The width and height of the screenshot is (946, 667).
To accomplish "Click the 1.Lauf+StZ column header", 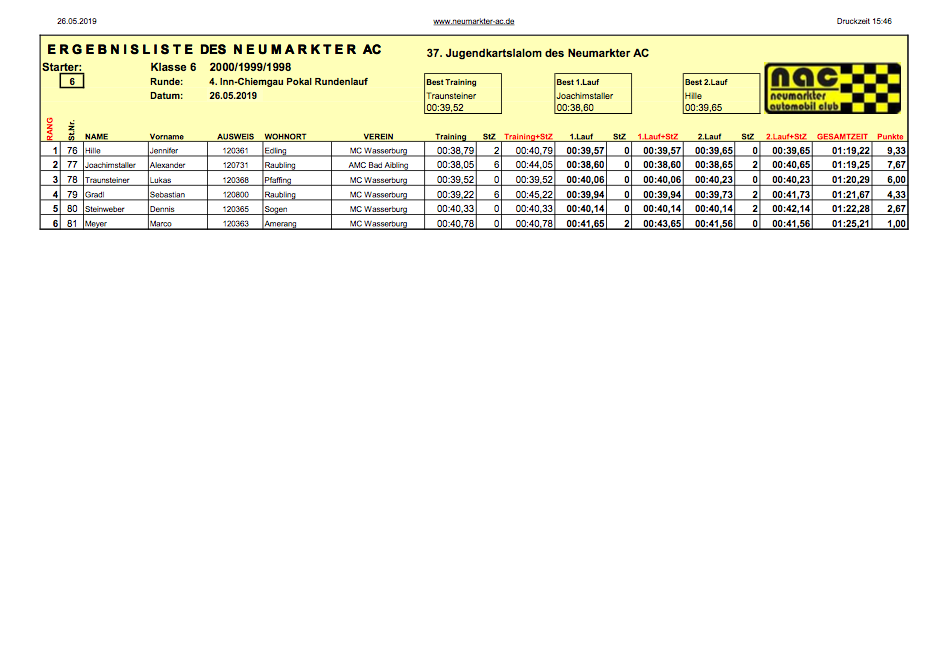I will tap(658, 137).
